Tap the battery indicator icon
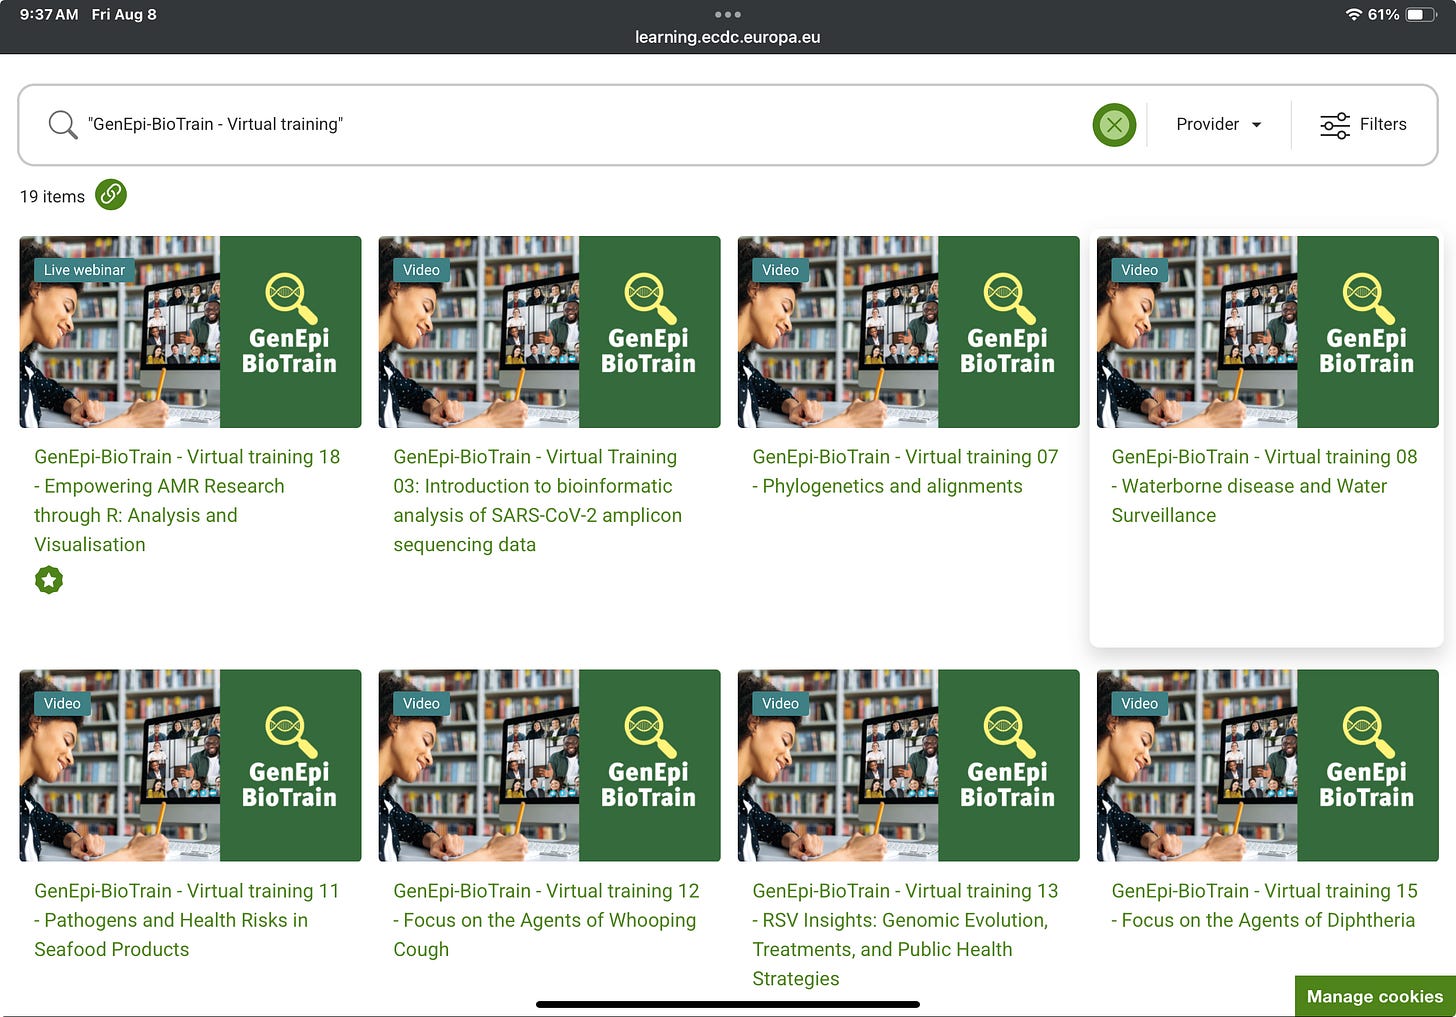This screenshot has width=1456, height=1017. point(1421,14)
